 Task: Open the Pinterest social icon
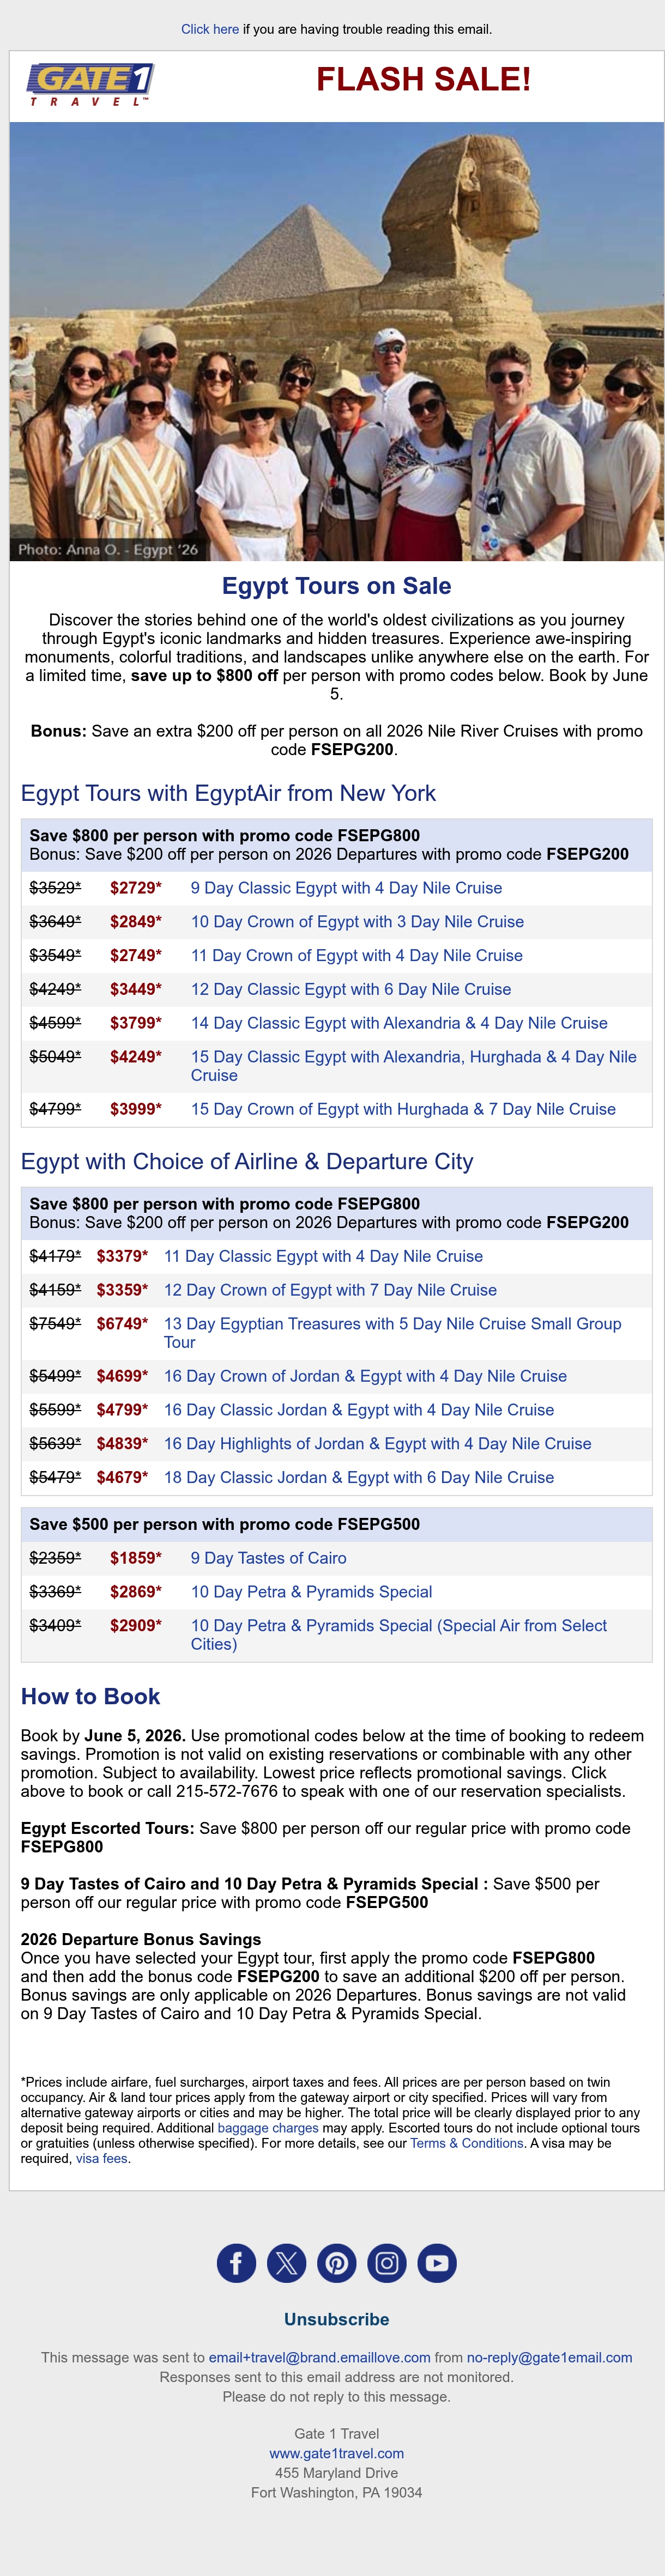tap(337, 2263)
